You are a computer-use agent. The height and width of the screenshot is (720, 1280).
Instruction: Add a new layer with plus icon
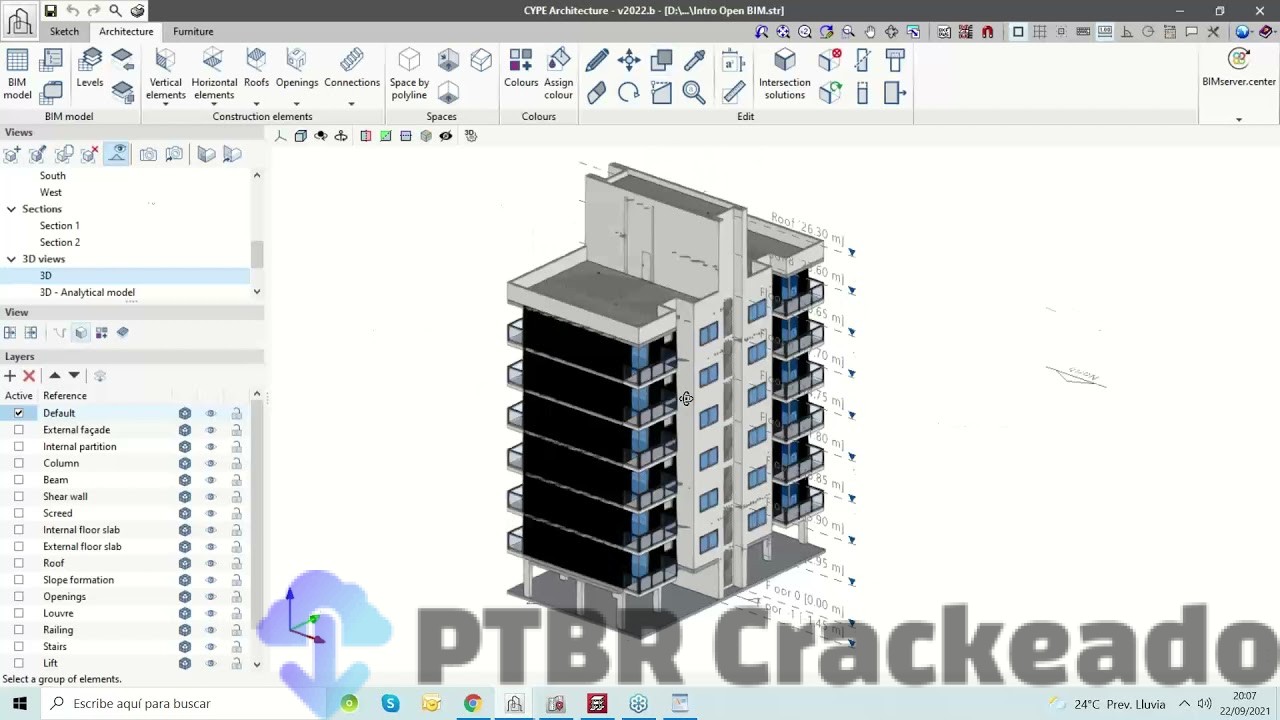click(10, 376)
